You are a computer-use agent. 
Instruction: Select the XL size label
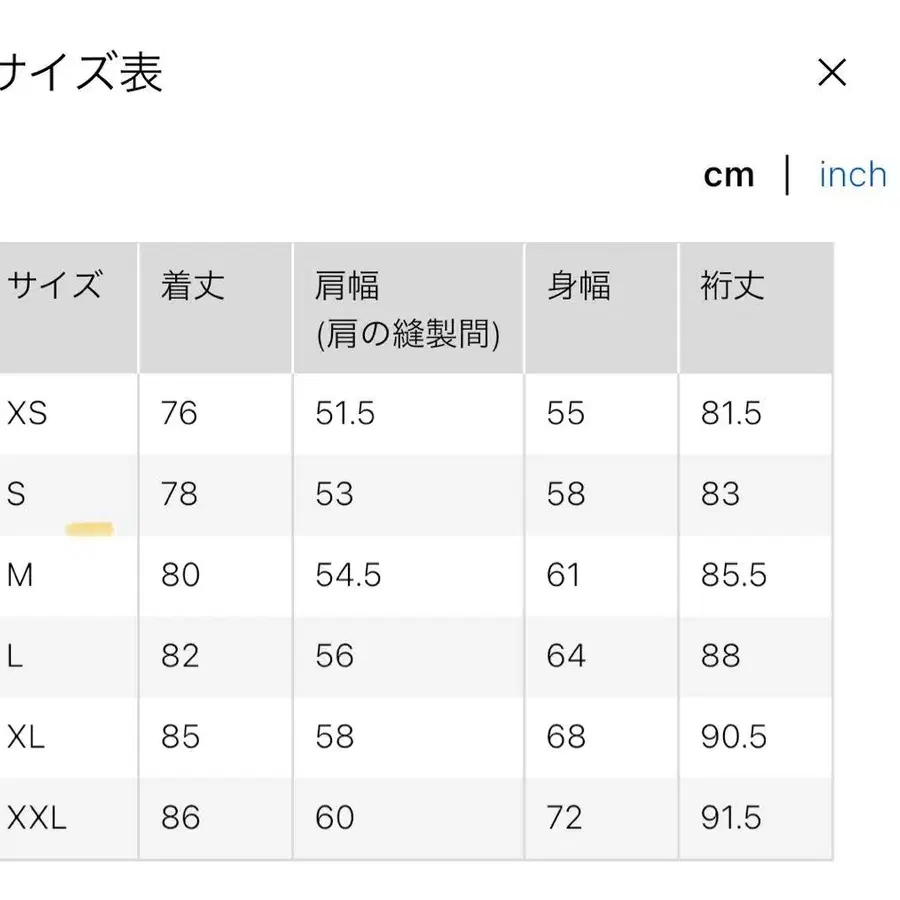click(x=27, y=737)
